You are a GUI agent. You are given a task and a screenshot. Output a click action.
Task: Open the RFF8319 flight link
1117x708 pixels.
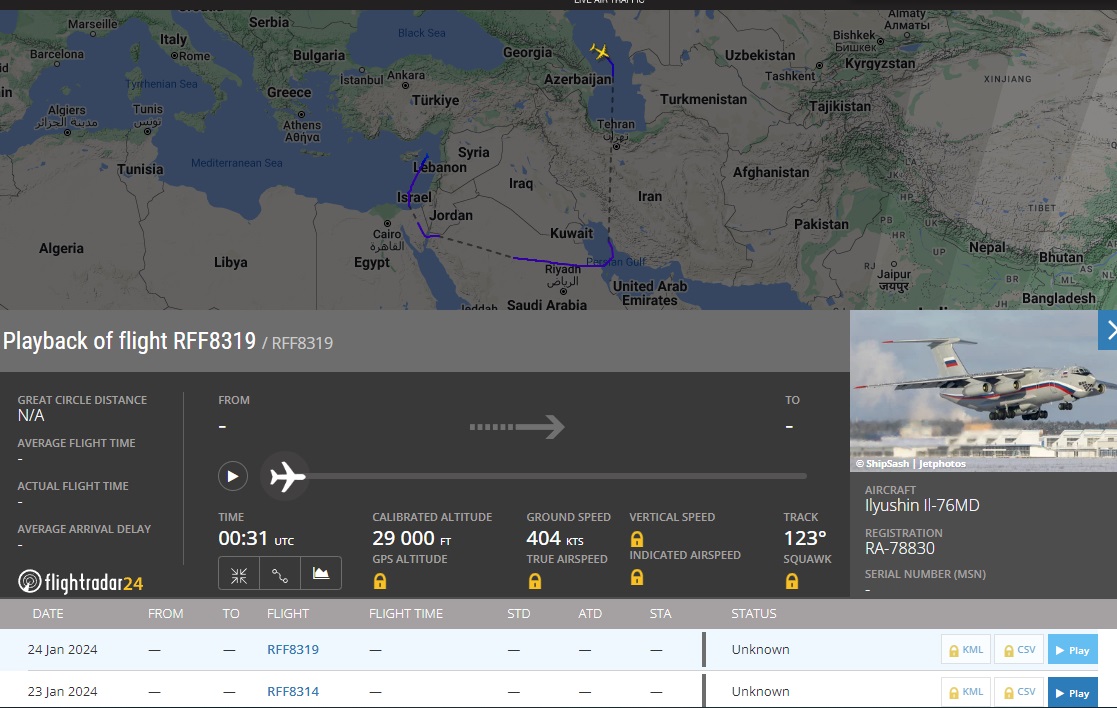[293, 650]
